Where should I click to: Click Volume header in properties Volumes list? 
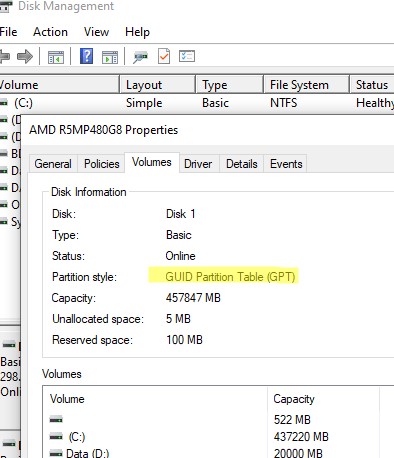pyautogui.click(x=155, y=399)
